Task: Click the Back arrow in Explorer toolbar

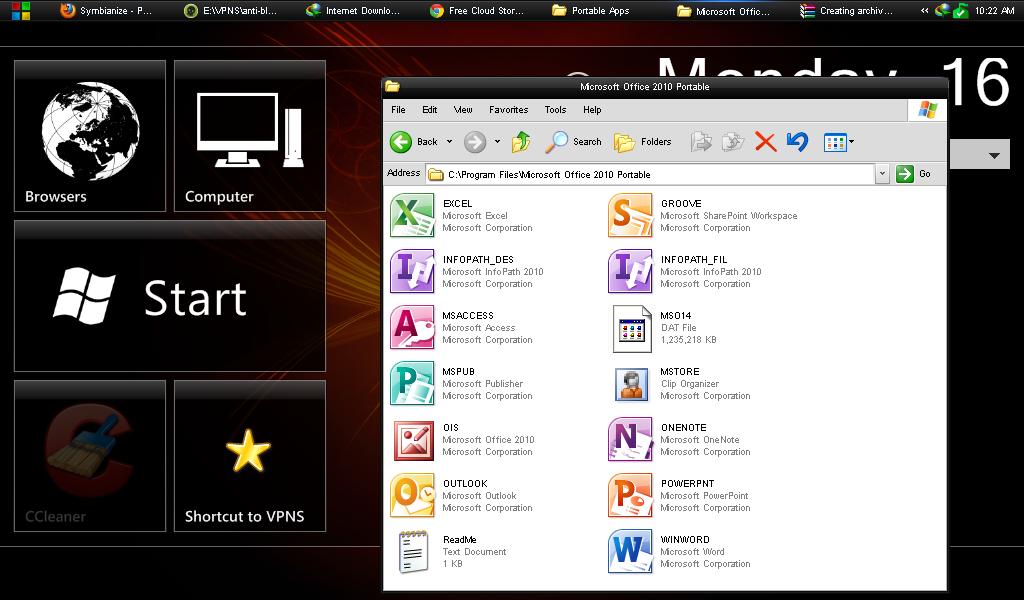Action: pyautogui.click(x=401, y=142)
